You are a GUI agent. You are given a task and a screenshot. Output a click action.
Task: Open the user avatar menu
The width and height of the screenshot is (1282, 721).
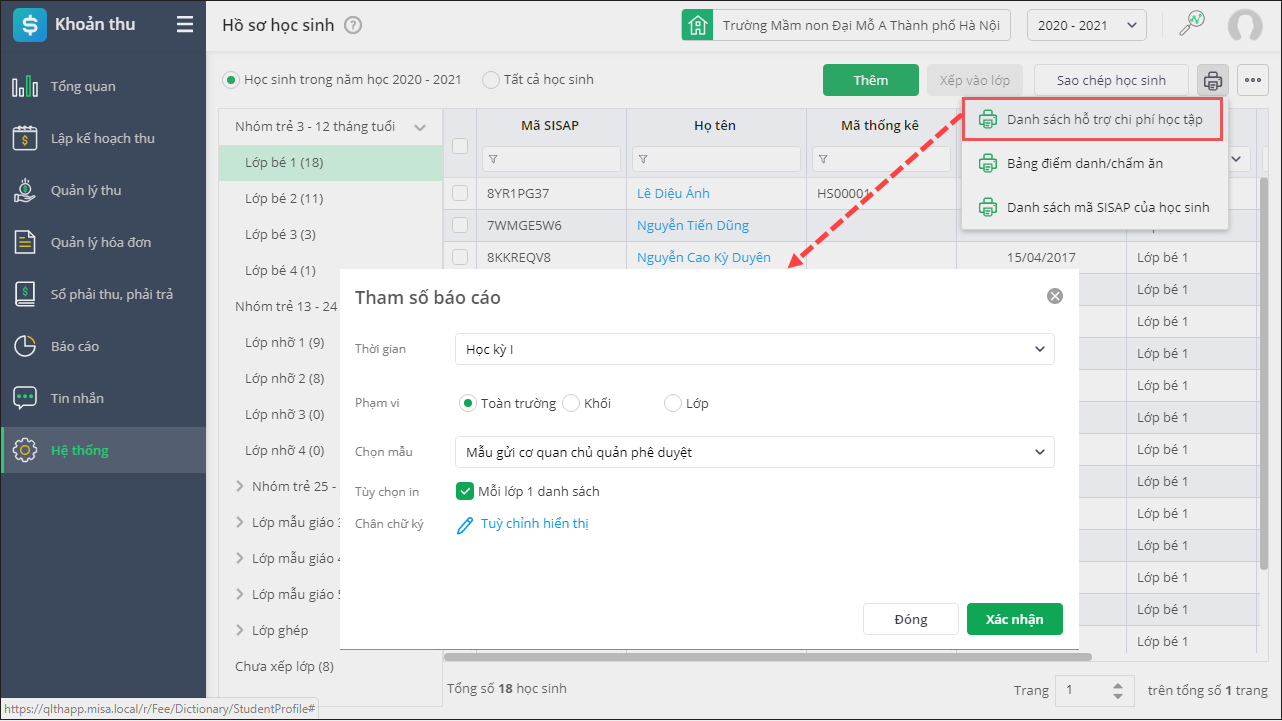tap(1245, 26)
